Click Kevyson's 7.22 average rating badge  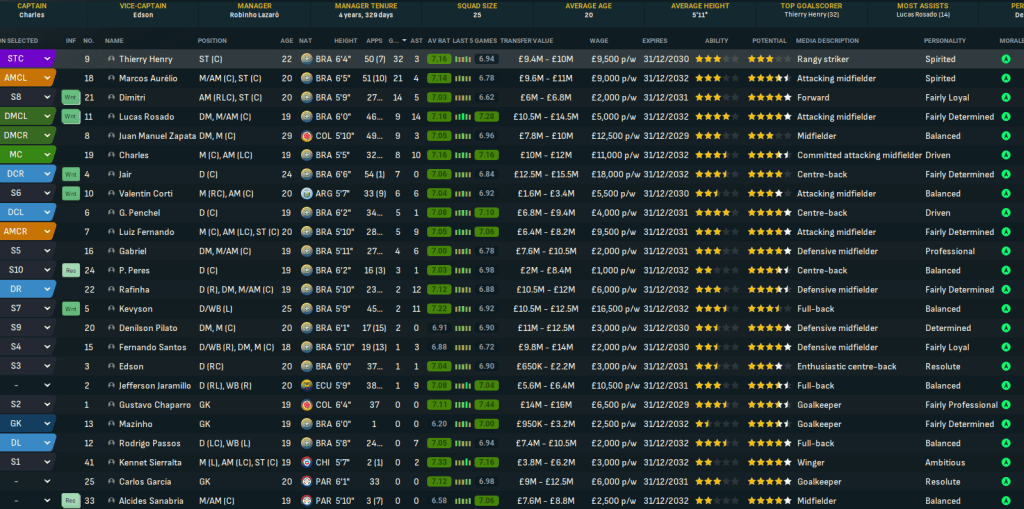(x=438, y=309)
